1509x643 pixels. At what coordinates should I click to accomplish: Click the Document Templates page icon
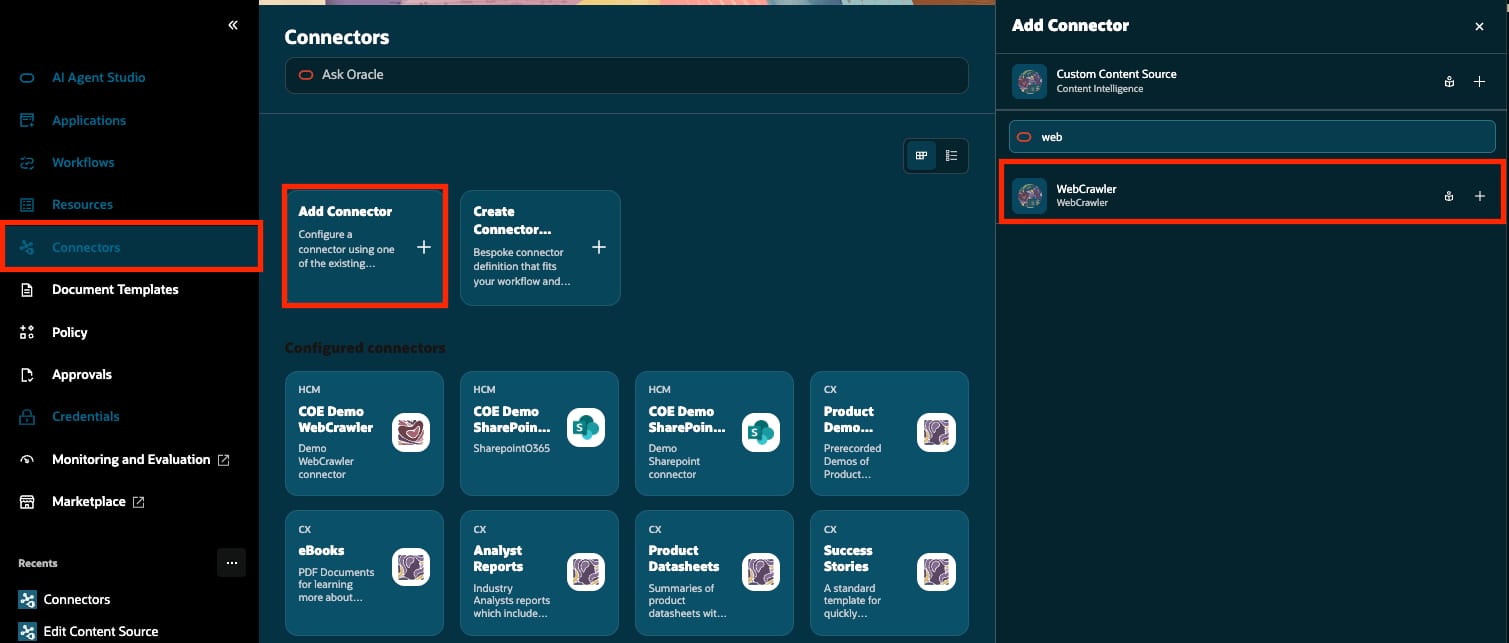click(x=28, y=289)
